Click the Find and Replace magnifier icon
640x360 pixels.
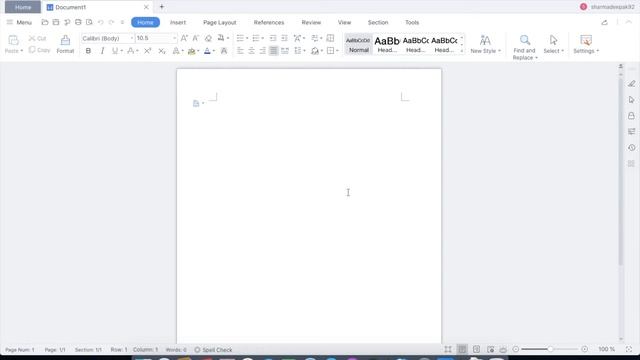click(525, 40)
